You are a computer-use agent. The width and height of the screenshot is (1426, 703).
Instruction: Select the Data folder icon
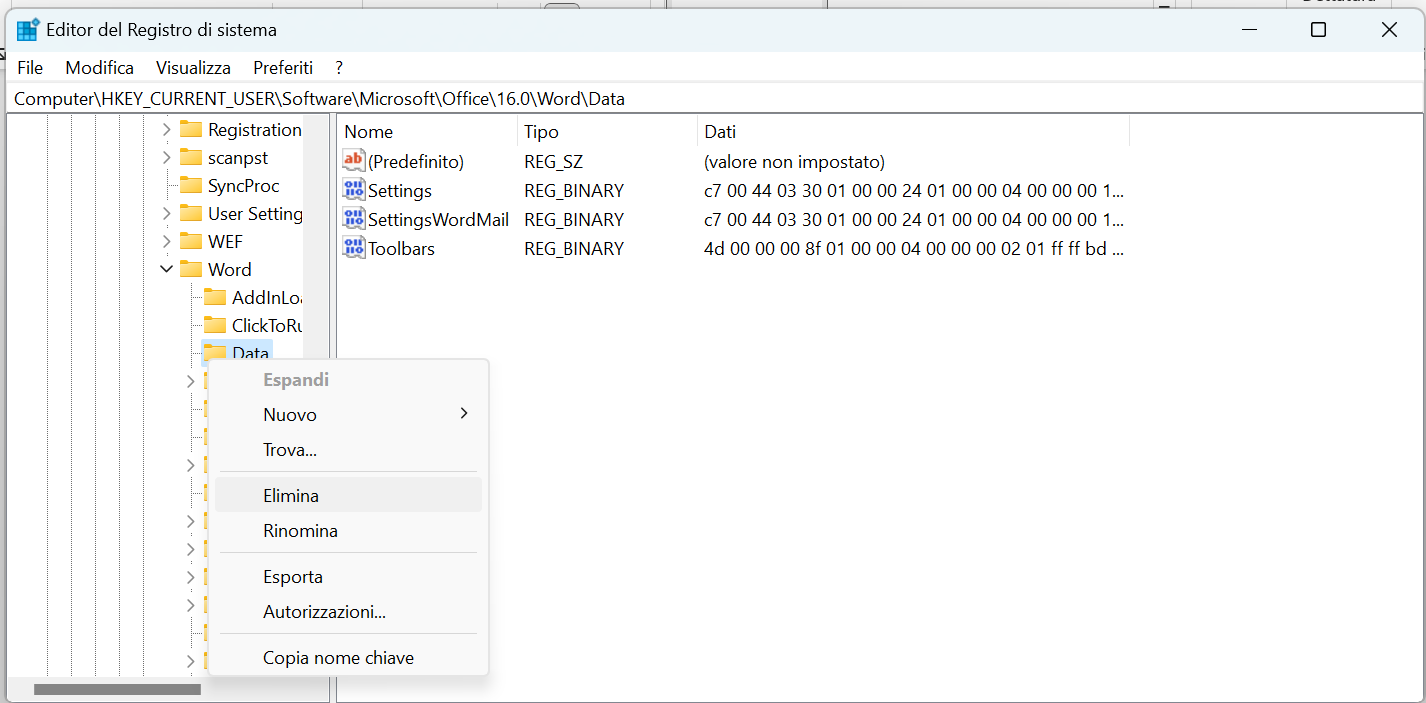point(215,352)
